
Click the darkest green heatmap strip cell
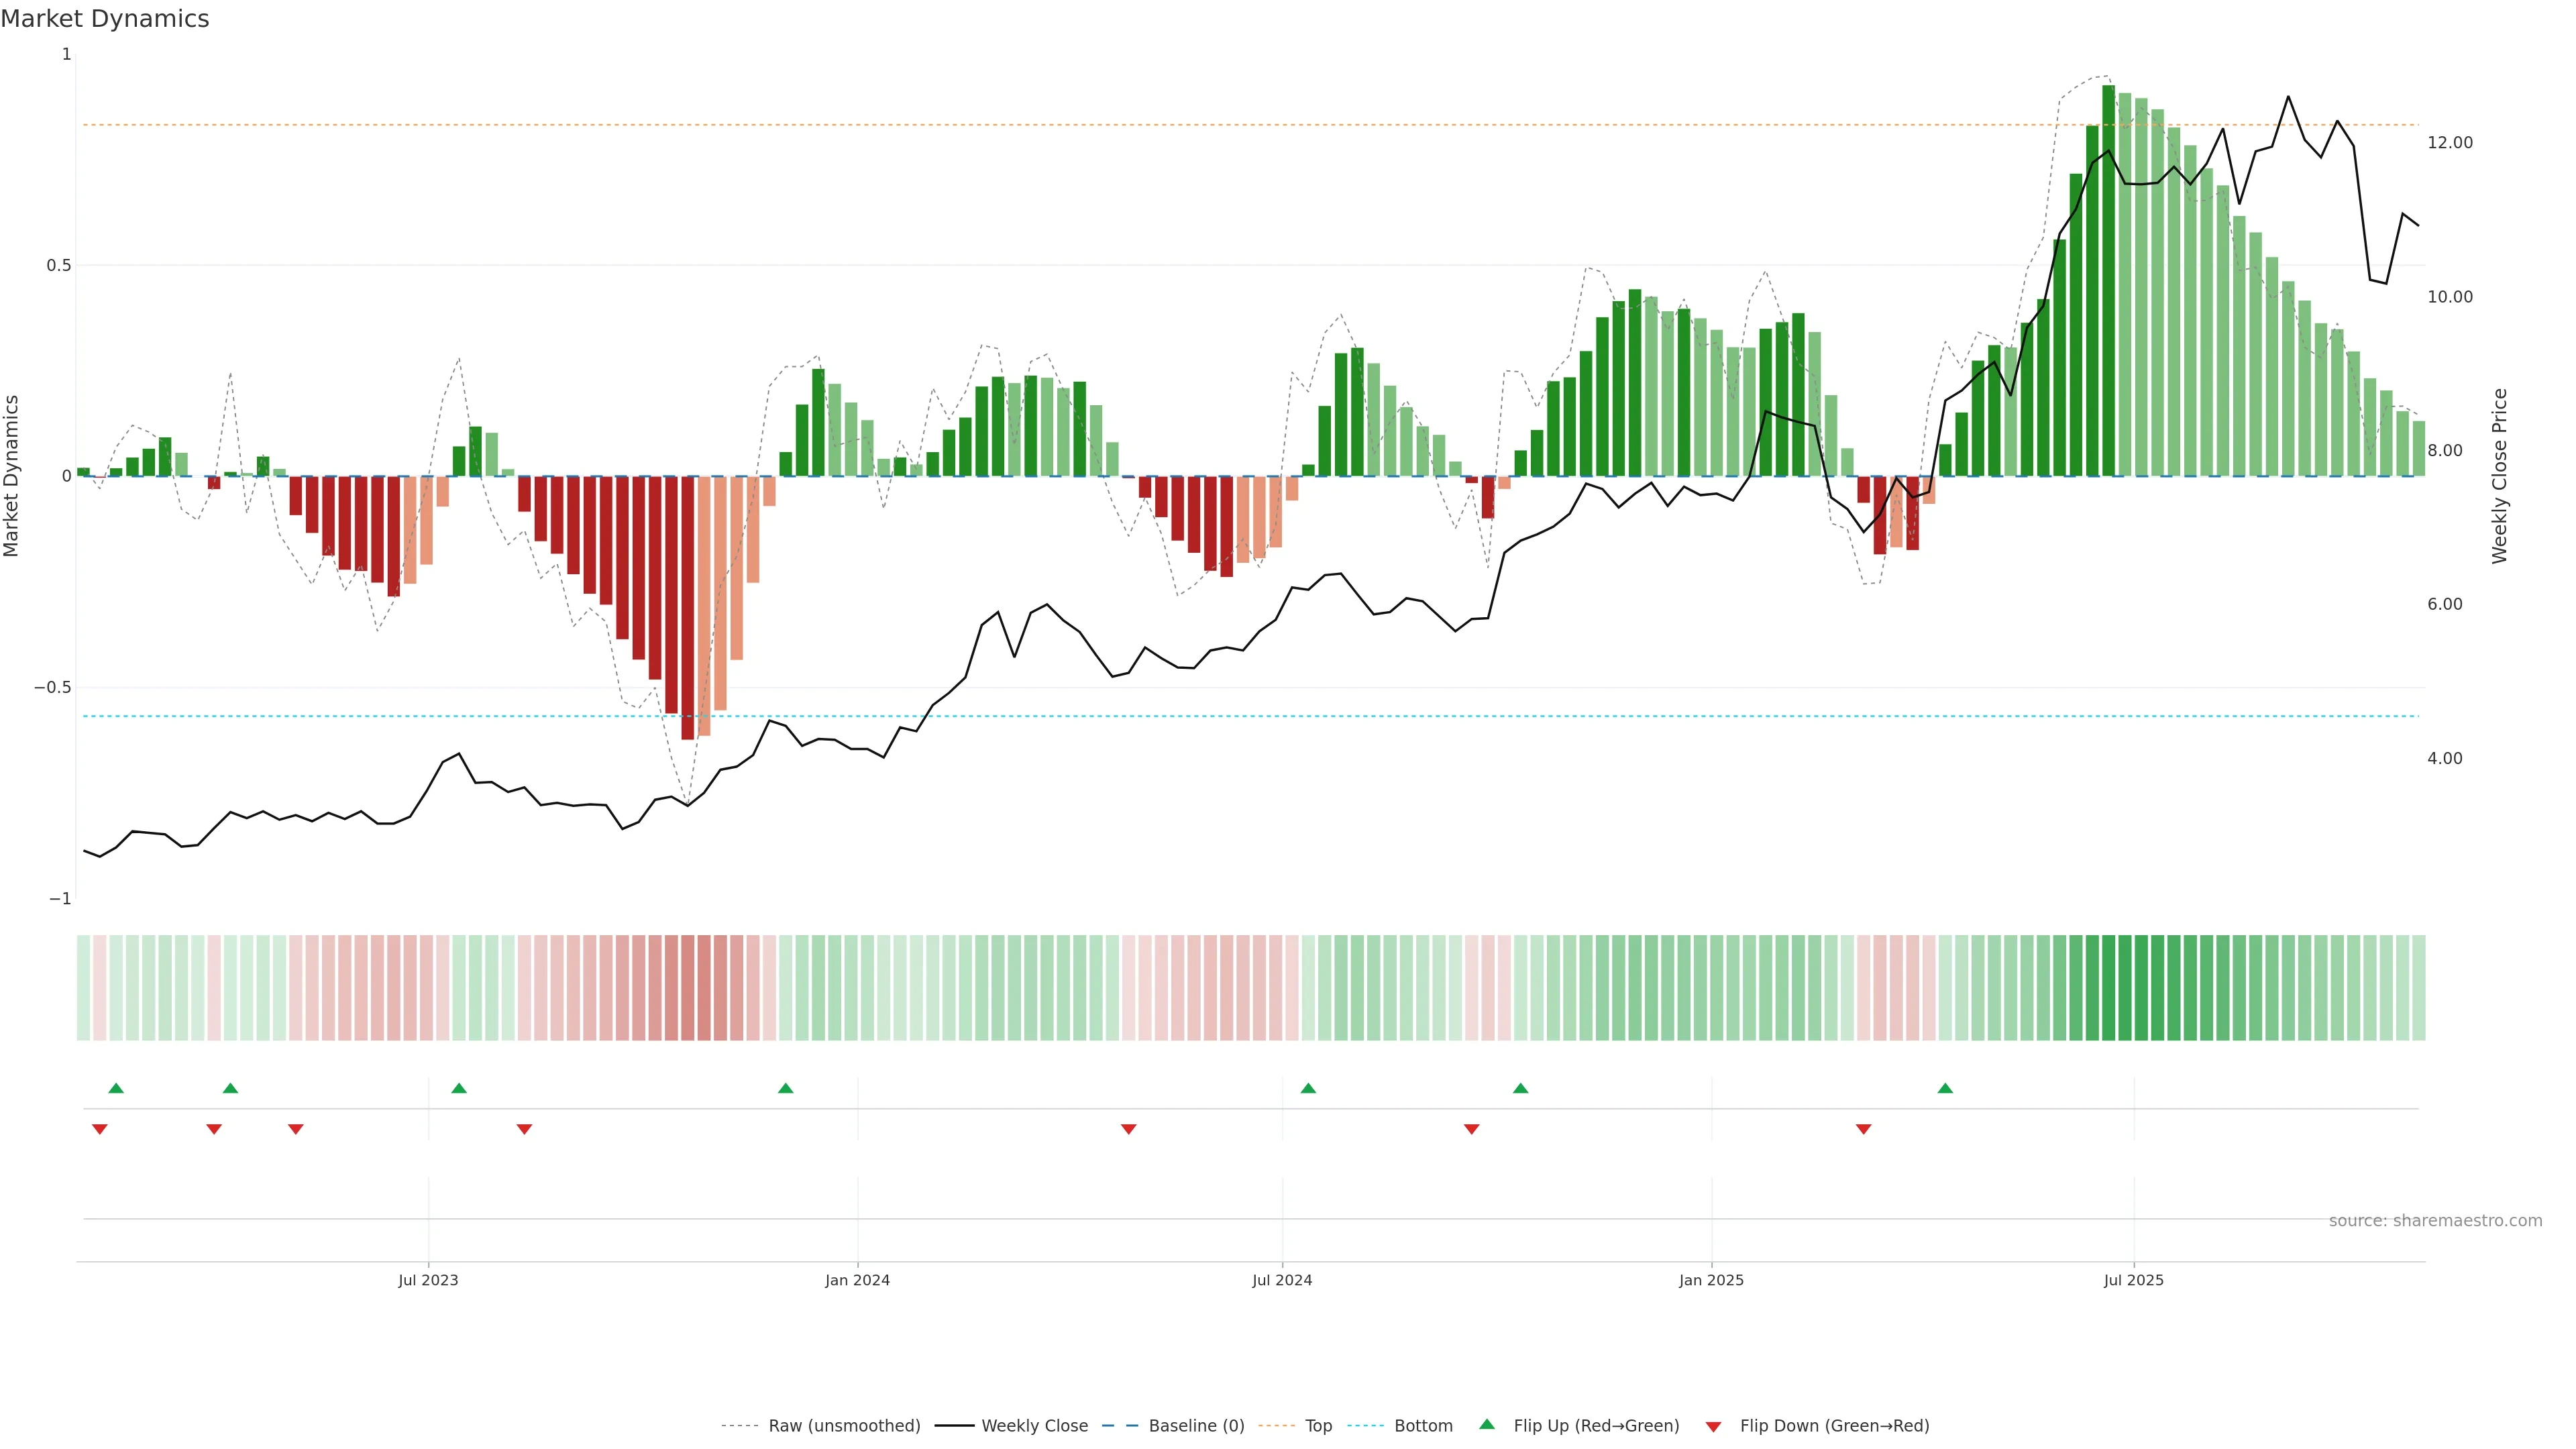coord(2108,987)
